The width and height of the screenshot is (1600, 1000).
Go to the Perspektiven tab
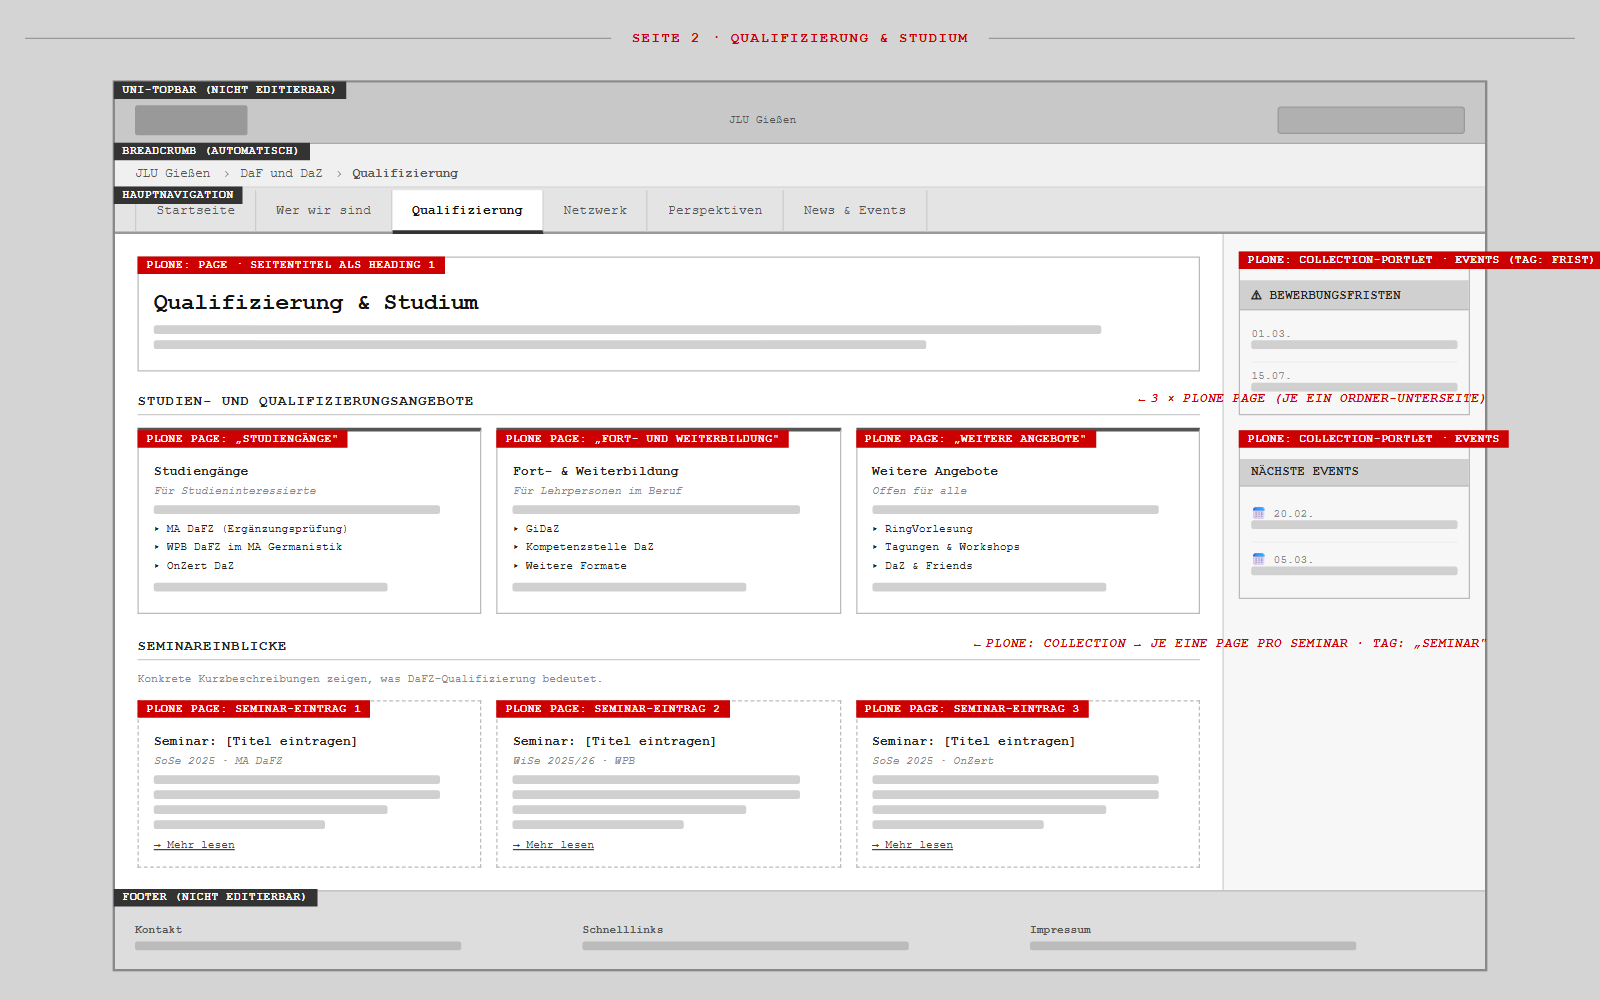pyautogui.click(x=715, y=210)
